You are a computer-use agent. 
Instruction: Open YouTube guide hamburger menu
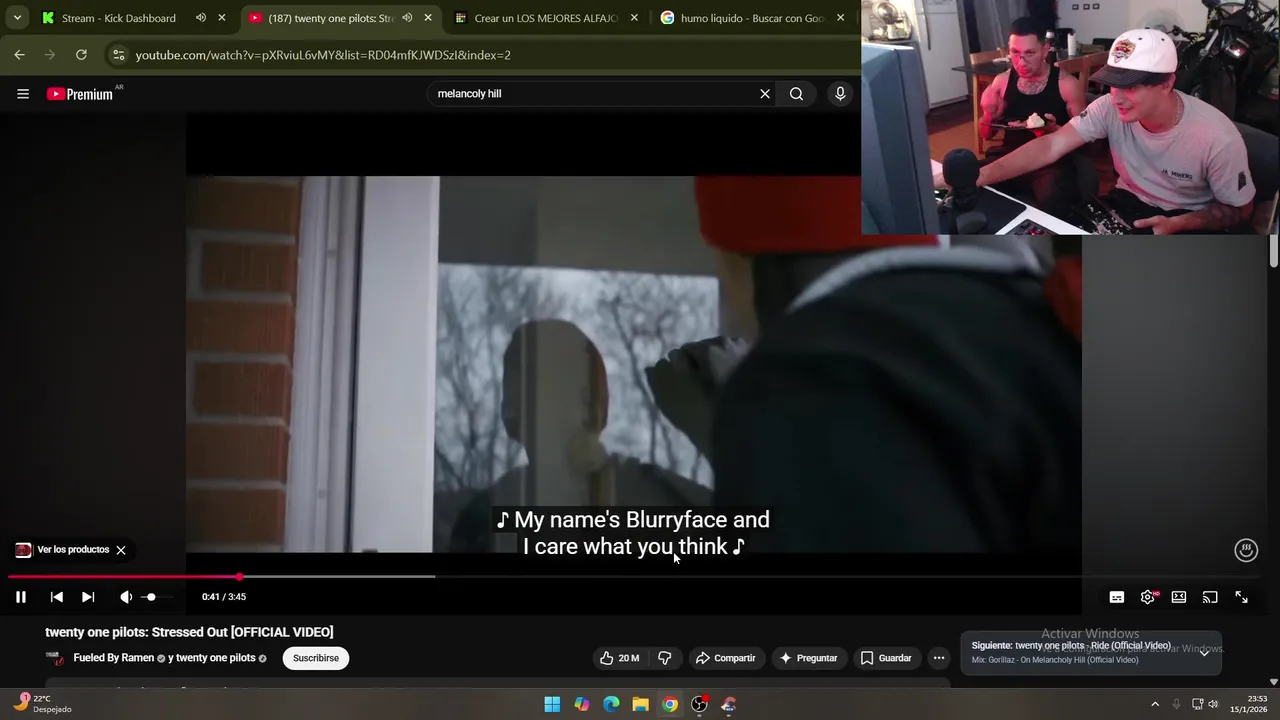[x=23, y=94]
